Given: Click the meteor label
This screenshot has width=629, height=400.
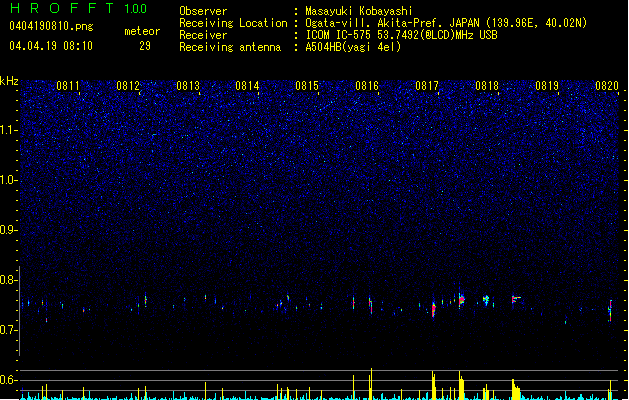Looking at the screenshot, I should (x=142, y=31).
